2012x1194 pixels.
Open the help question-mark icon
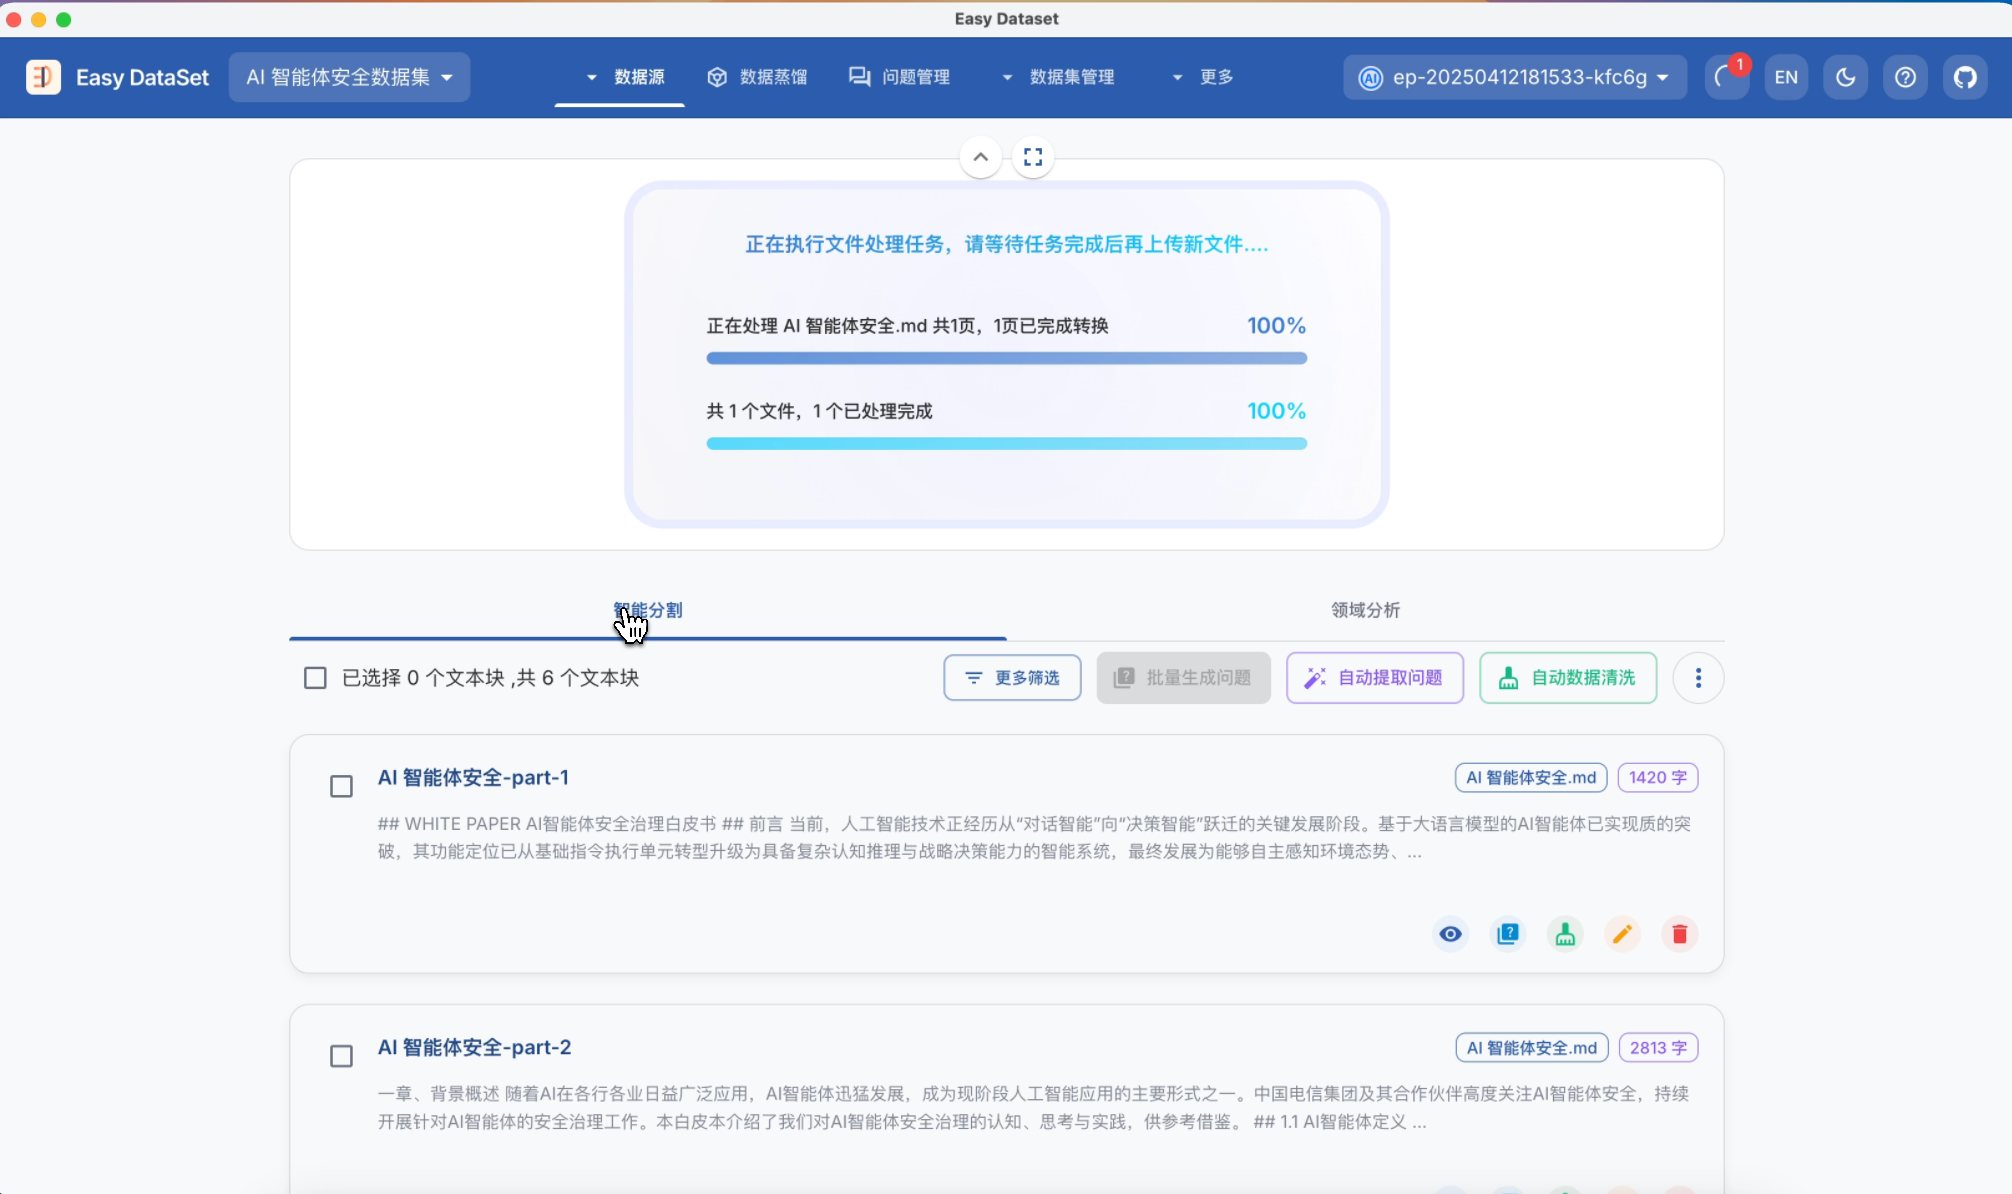coord(1905,77)
